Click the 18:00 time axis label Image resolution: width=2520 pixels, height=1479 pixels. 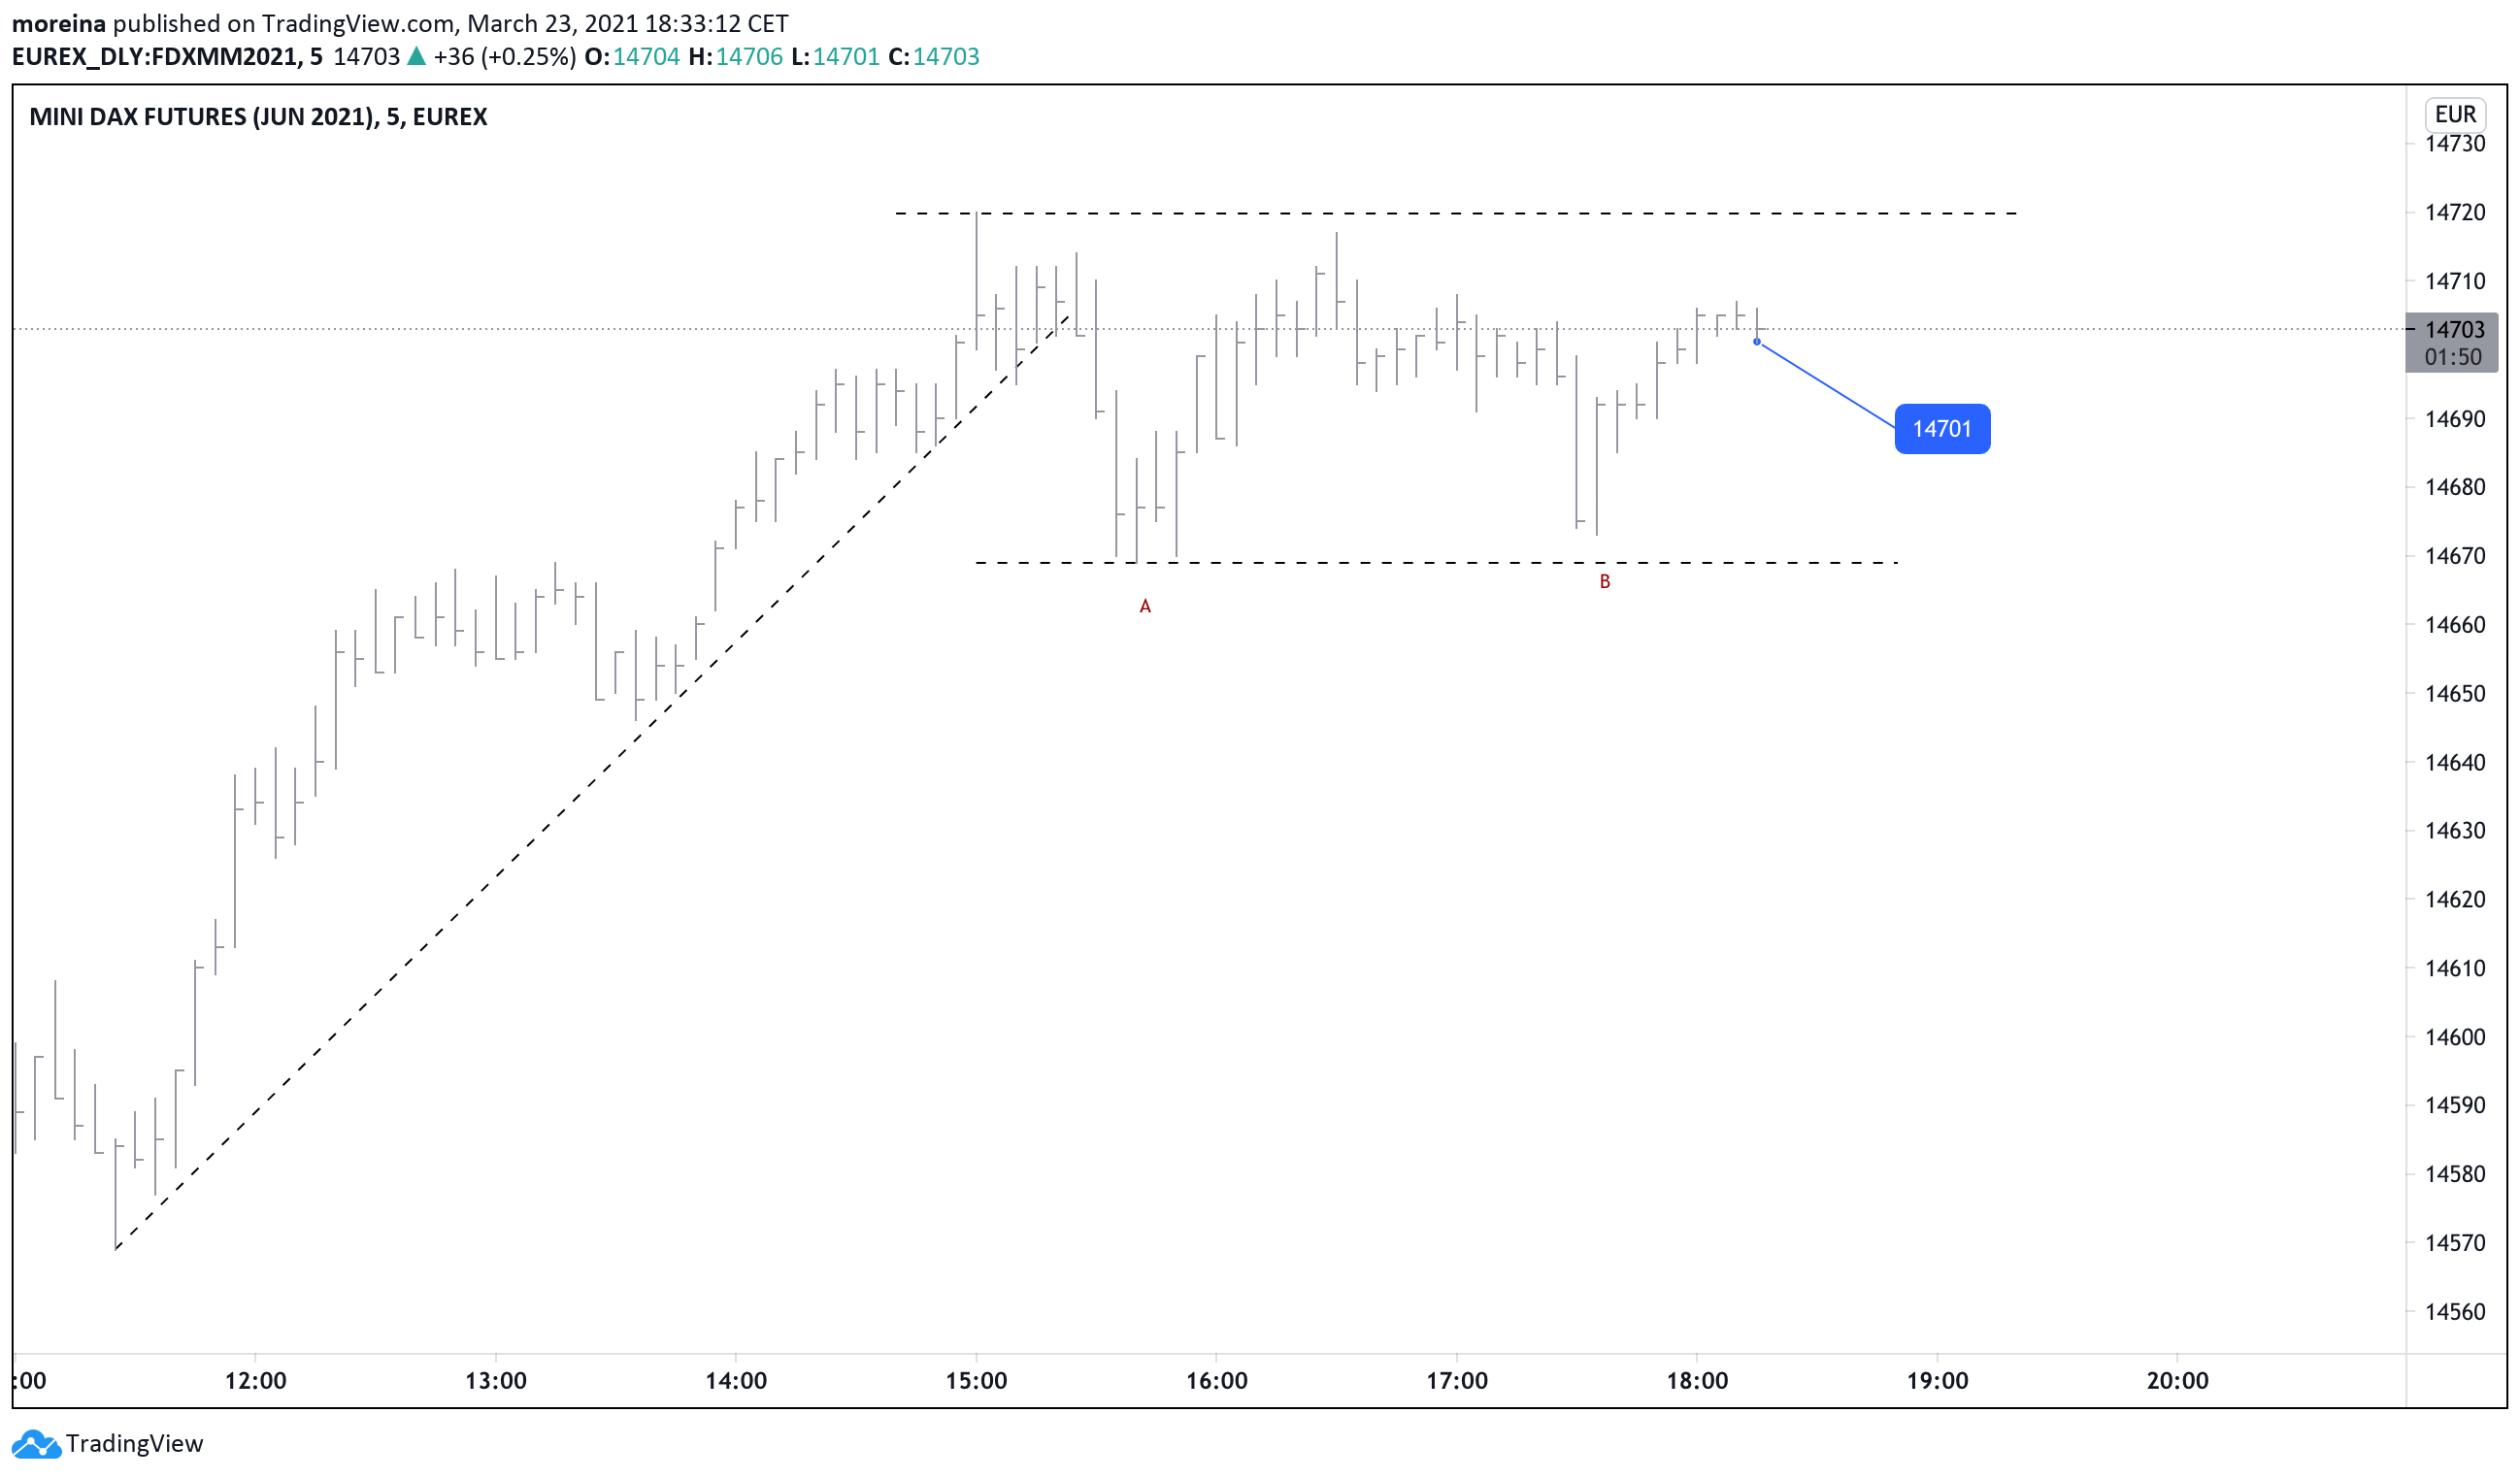1697,1382
